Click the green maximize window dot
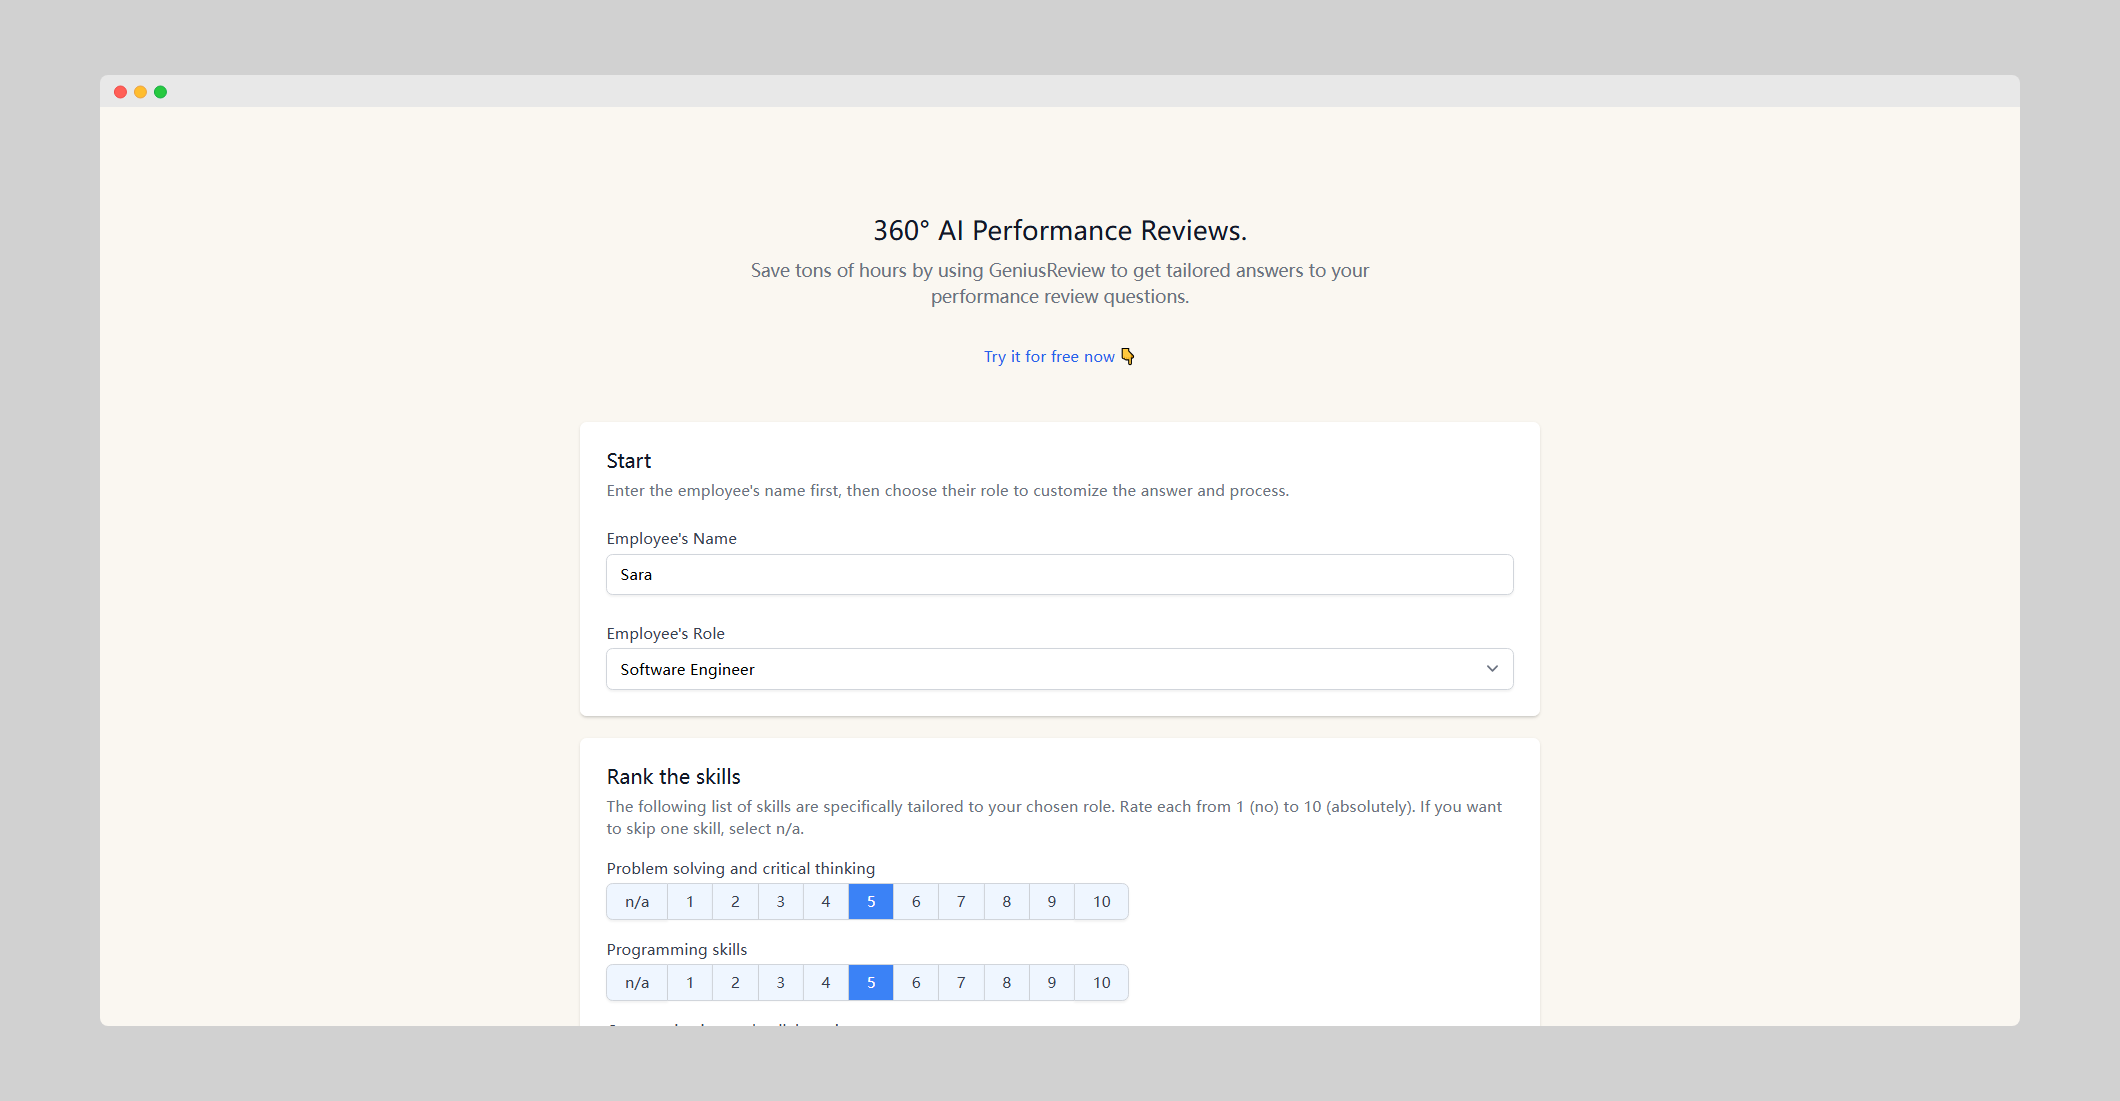This screenshot has height=1101, width=2120. (160, 92)
